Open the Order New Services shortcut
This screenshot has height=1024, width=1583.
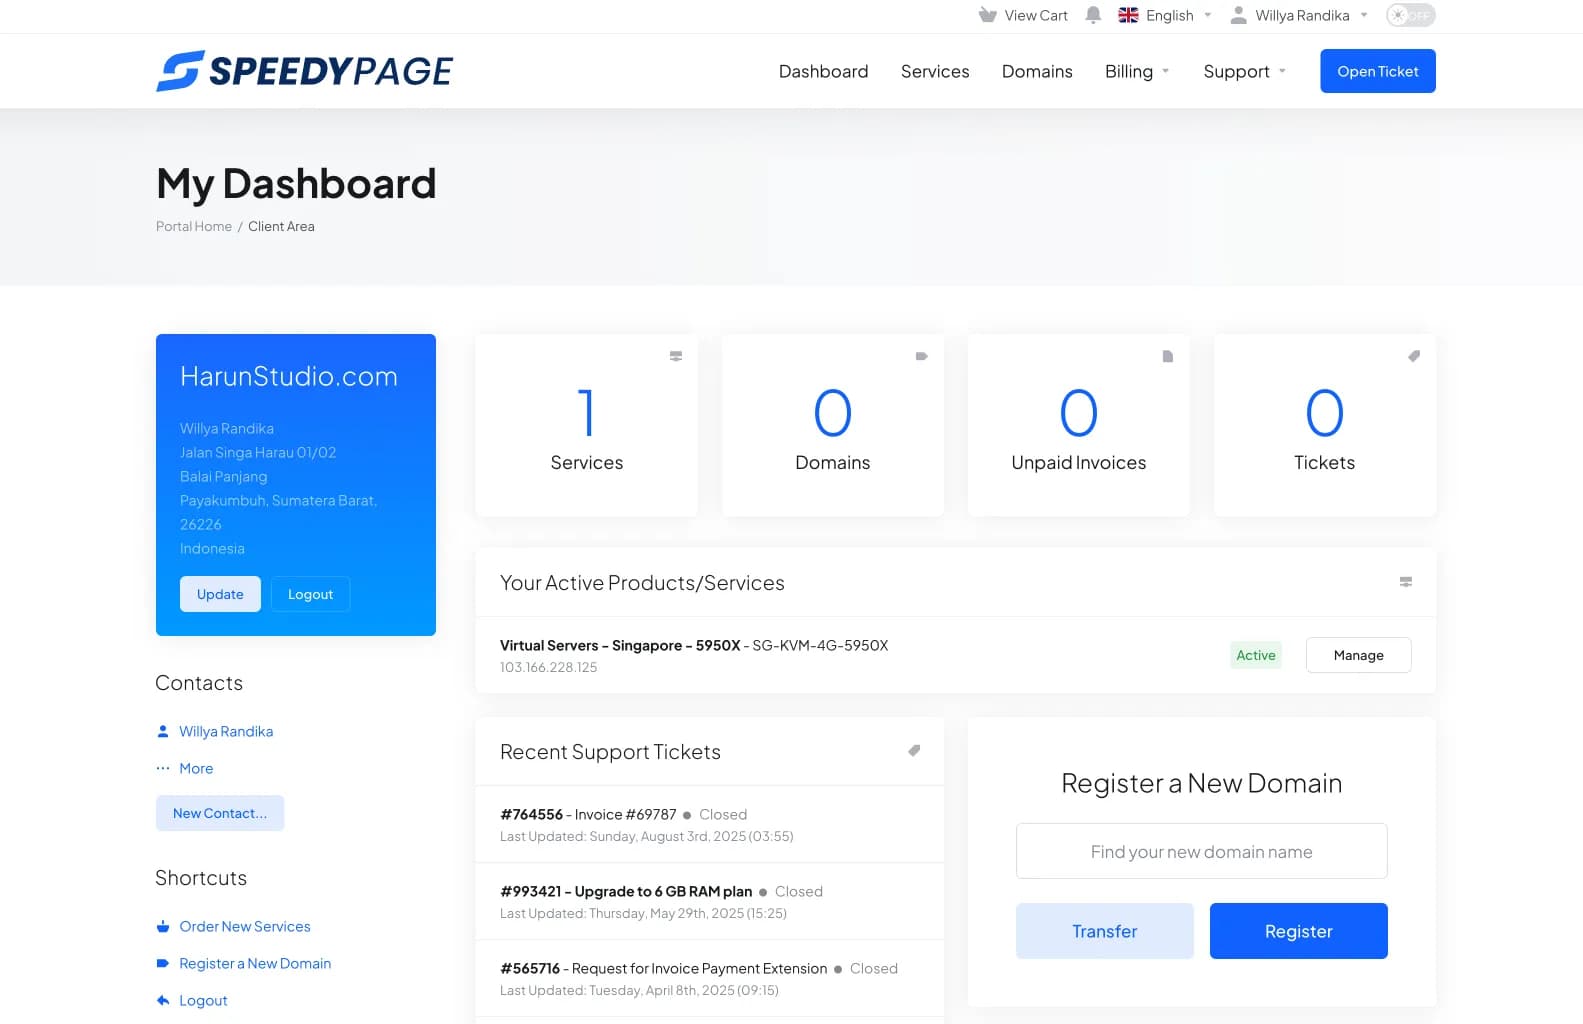pos(244,926)
